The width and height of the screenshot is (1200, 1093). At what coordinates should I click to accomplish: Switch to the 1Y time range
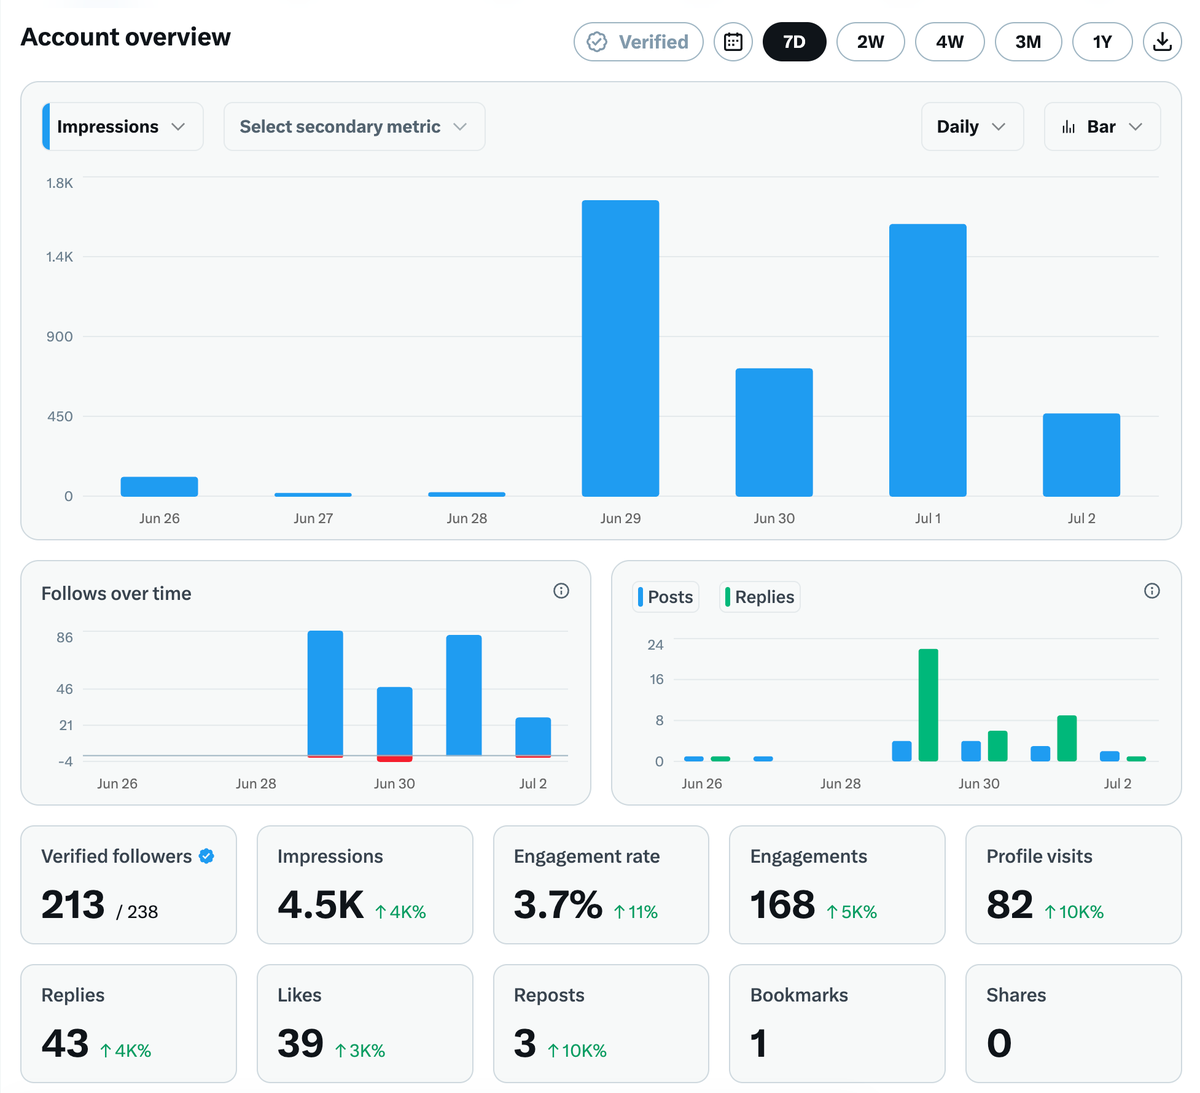[x=1102, y=42]
